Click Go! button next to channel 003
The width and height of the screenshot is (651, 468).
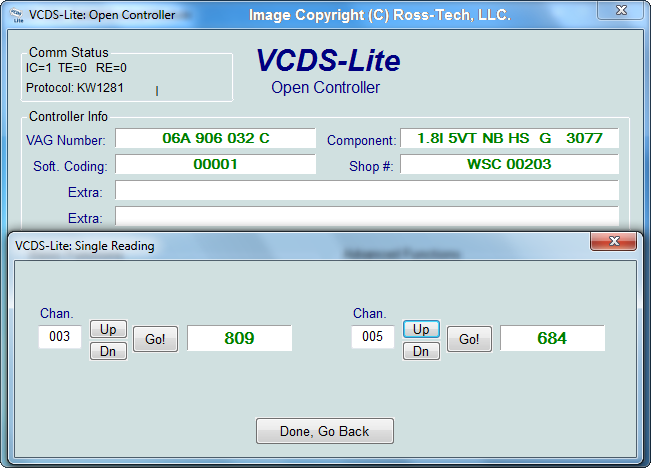[155, 339]
